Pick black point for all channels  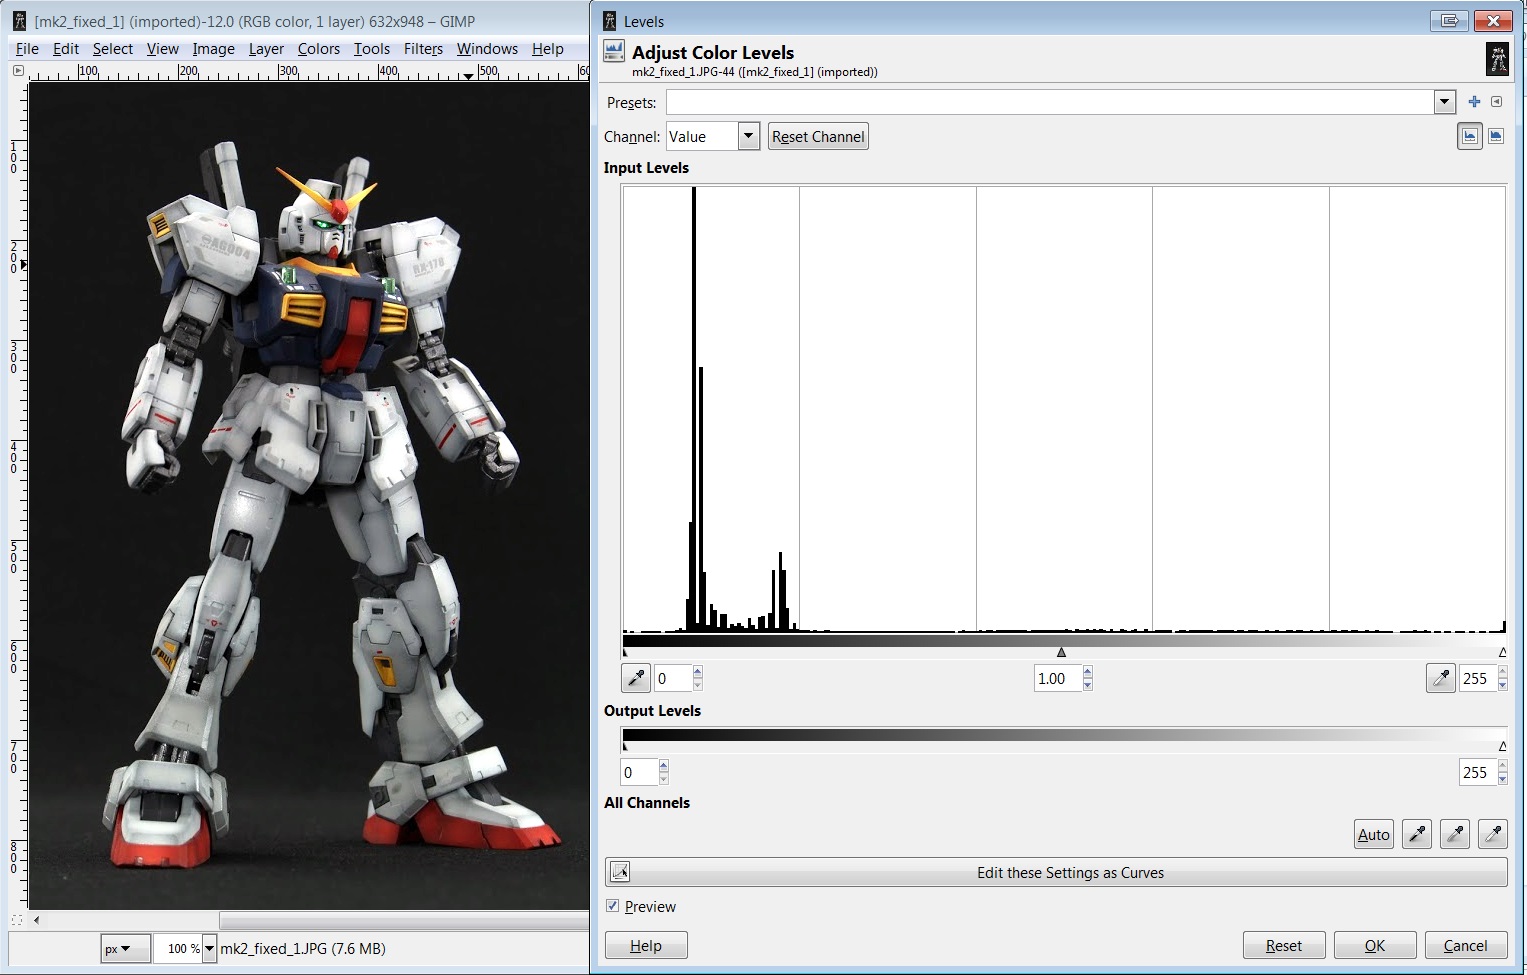point(1417,834)
